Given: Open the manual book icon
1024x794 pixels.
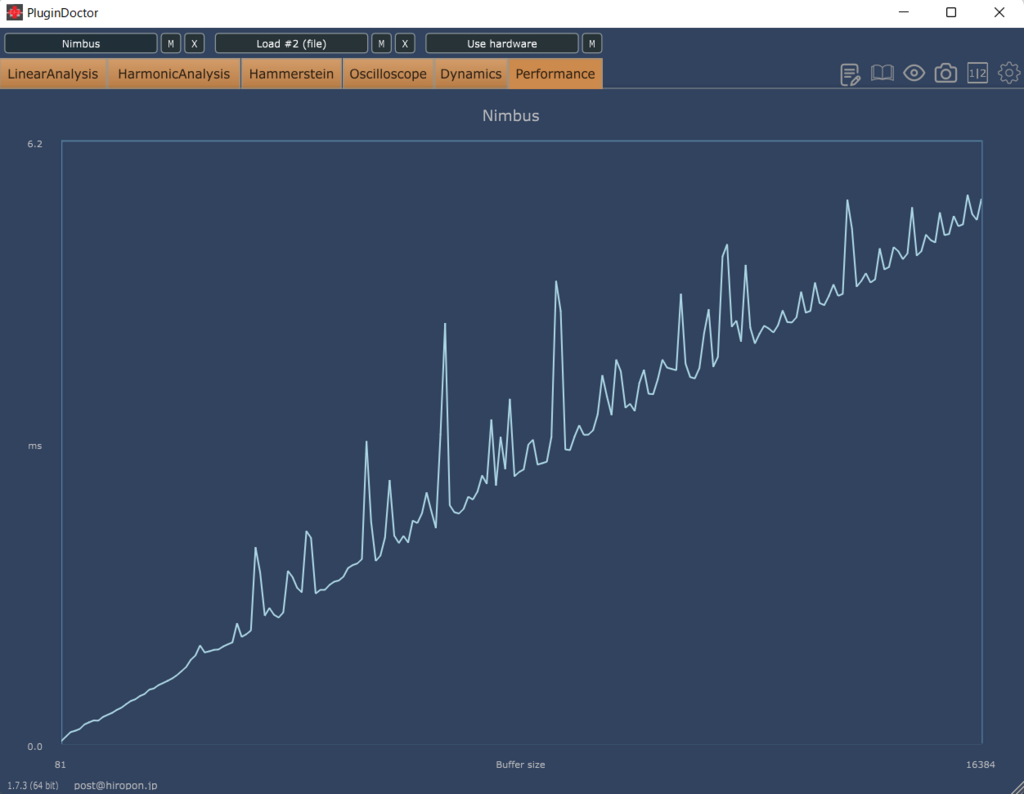Looking at the screenshot, I should (882, 73).
